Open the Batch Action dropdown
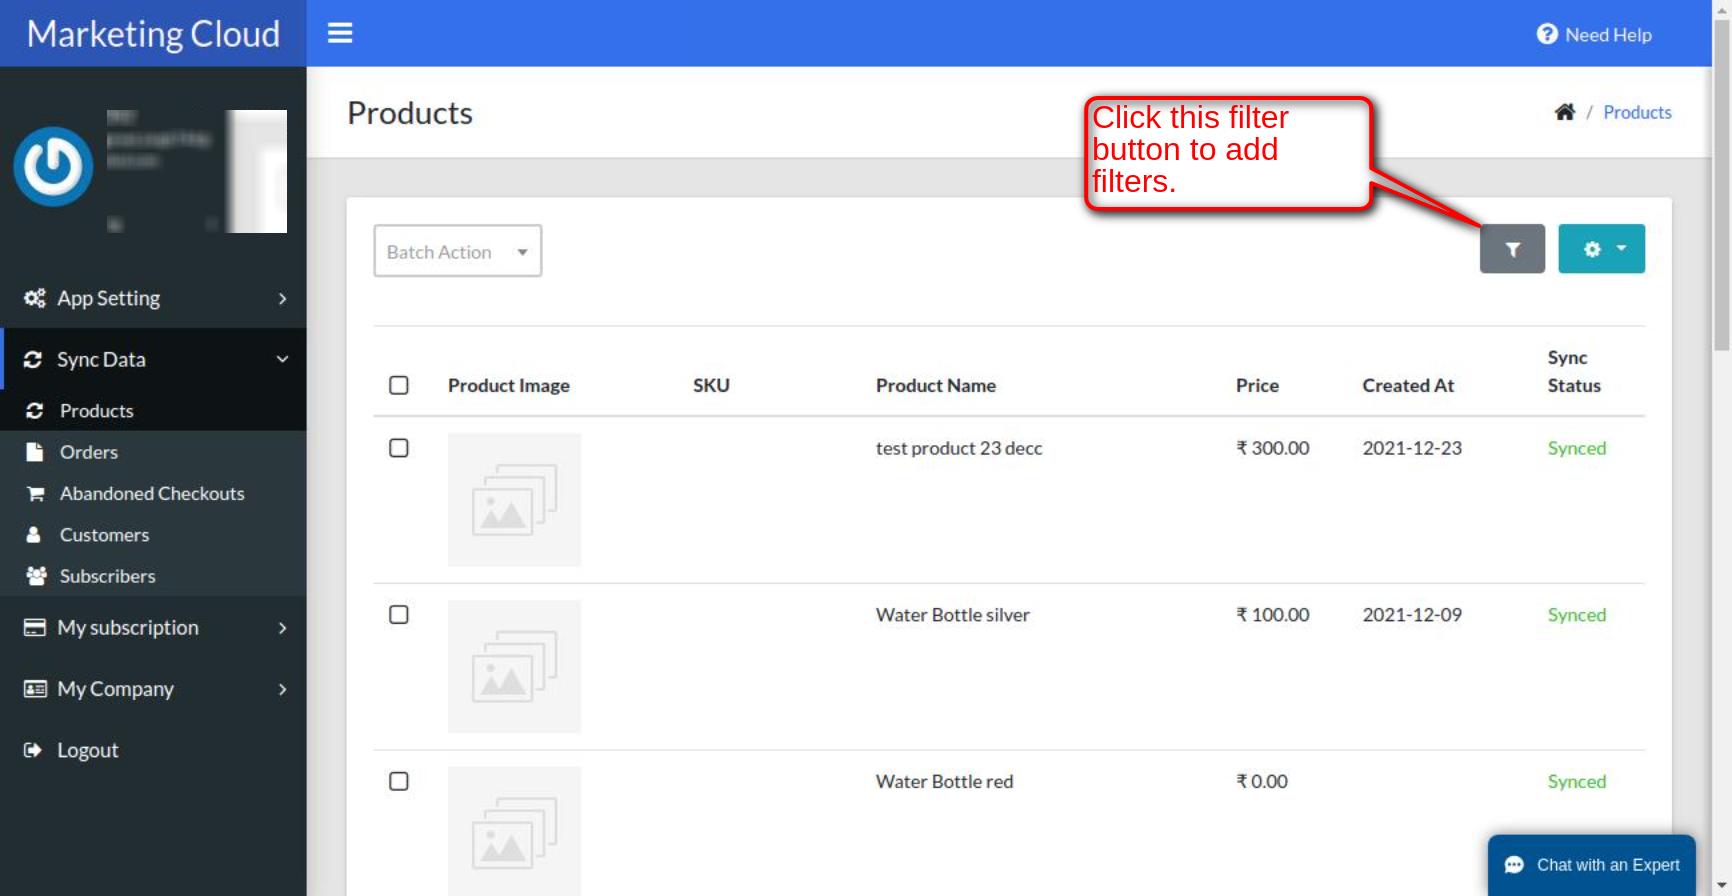This screenshot has width=1732, height=896. 458,251
